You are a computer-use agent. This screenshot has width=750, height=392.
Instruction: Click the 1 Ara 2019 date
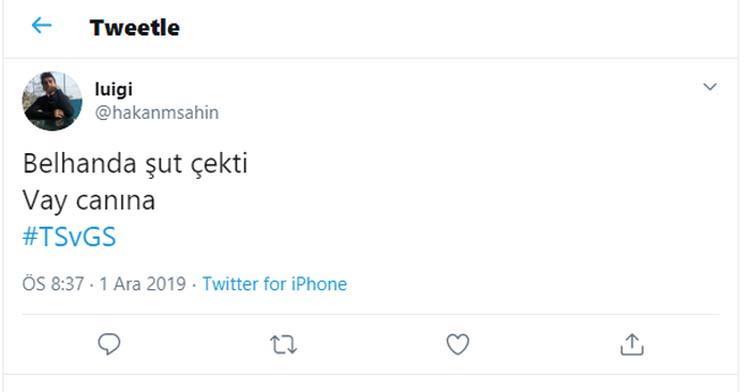pyautogui.click(x=143, y=284)
